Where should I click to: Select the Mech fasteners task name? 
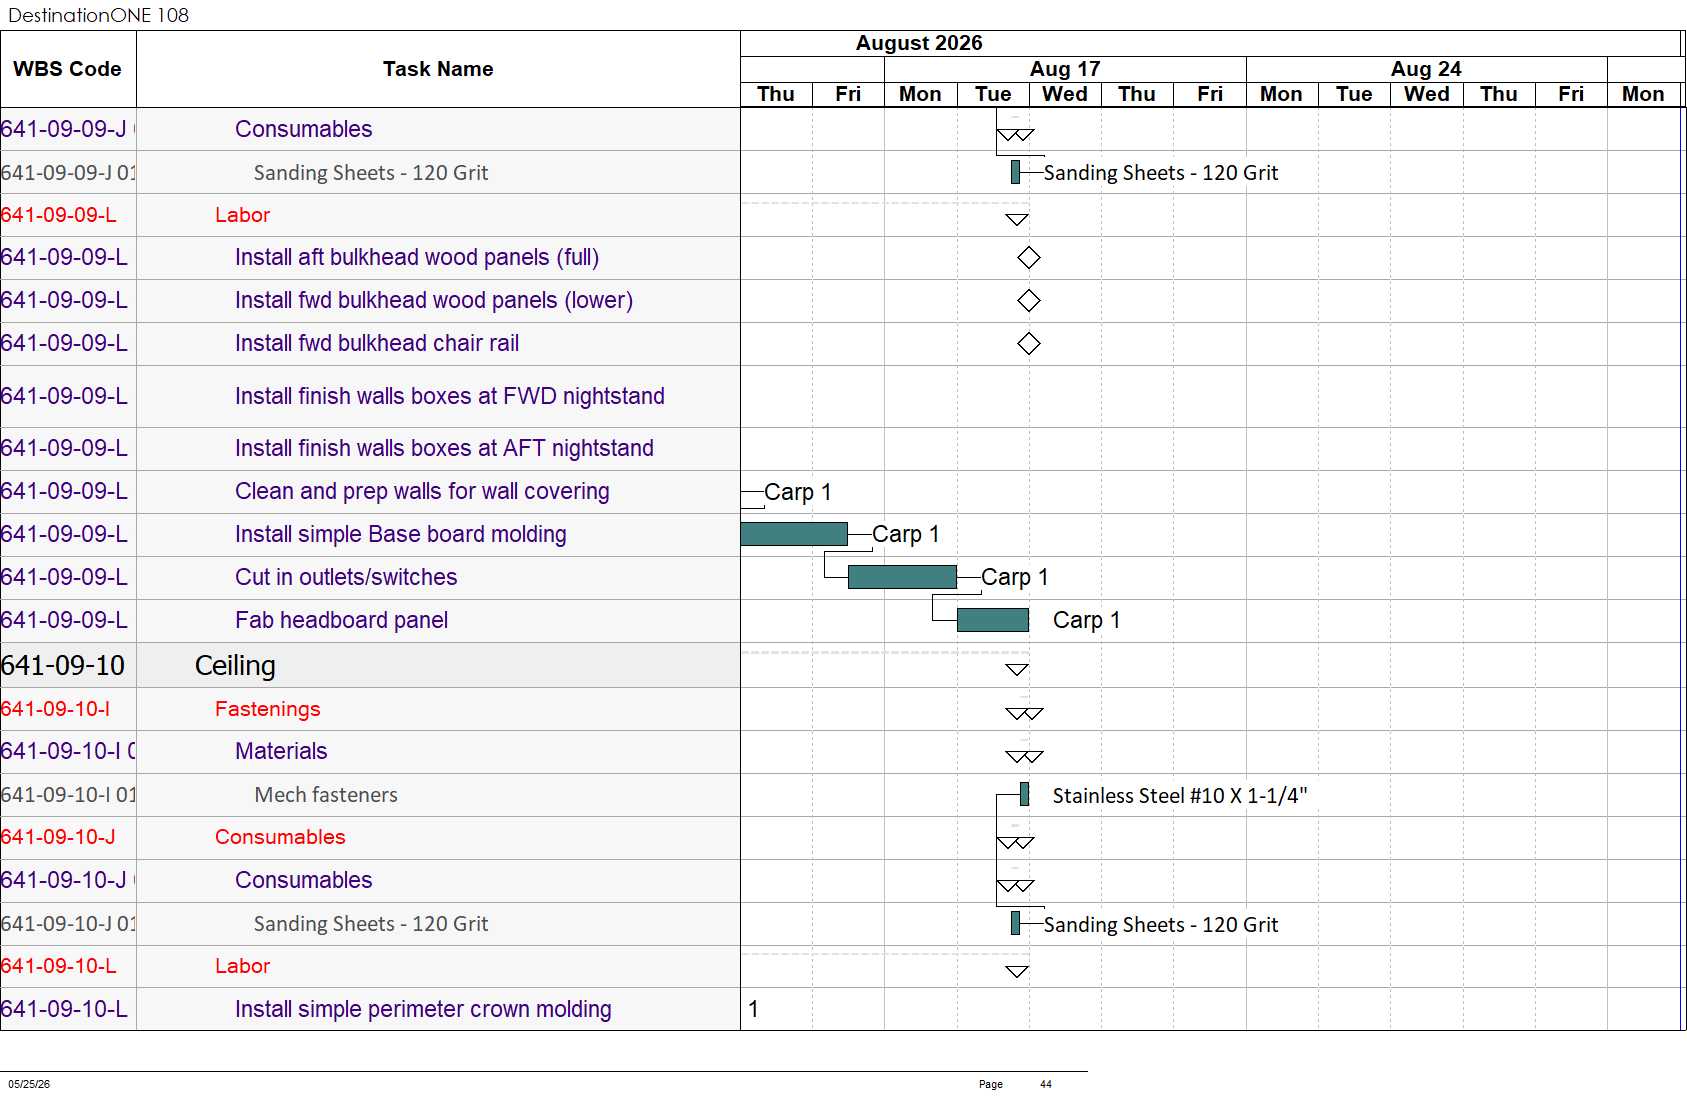[x=326, y=795]
